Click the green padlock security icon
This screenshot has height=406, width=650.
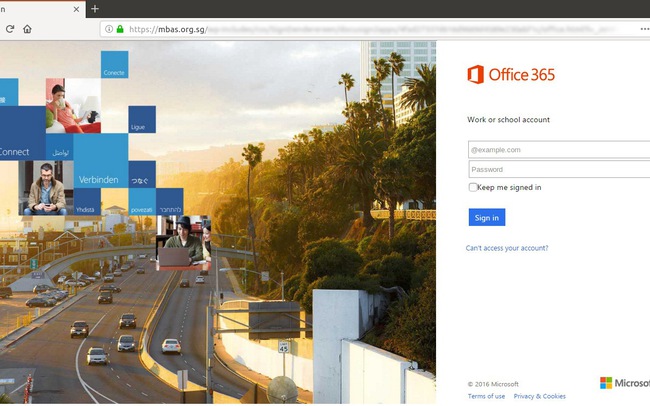(x=120, y=29)
